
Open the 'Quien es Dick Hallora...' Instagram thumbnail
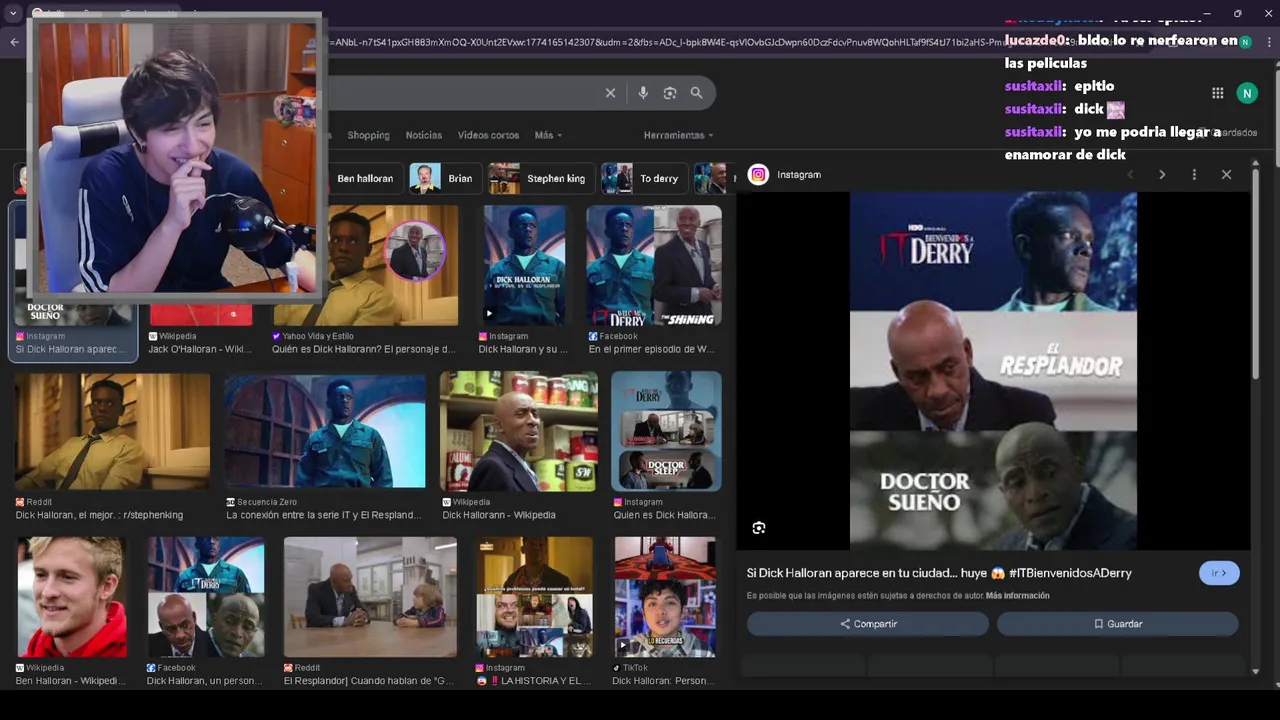(666, 431)
